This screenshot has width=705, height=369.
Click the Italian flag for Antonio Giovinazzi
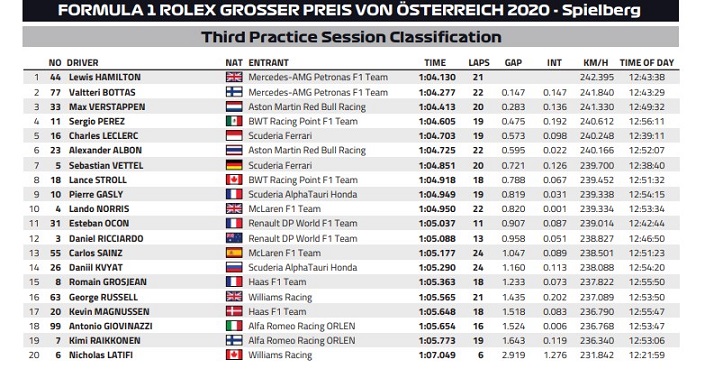point(234,326)
